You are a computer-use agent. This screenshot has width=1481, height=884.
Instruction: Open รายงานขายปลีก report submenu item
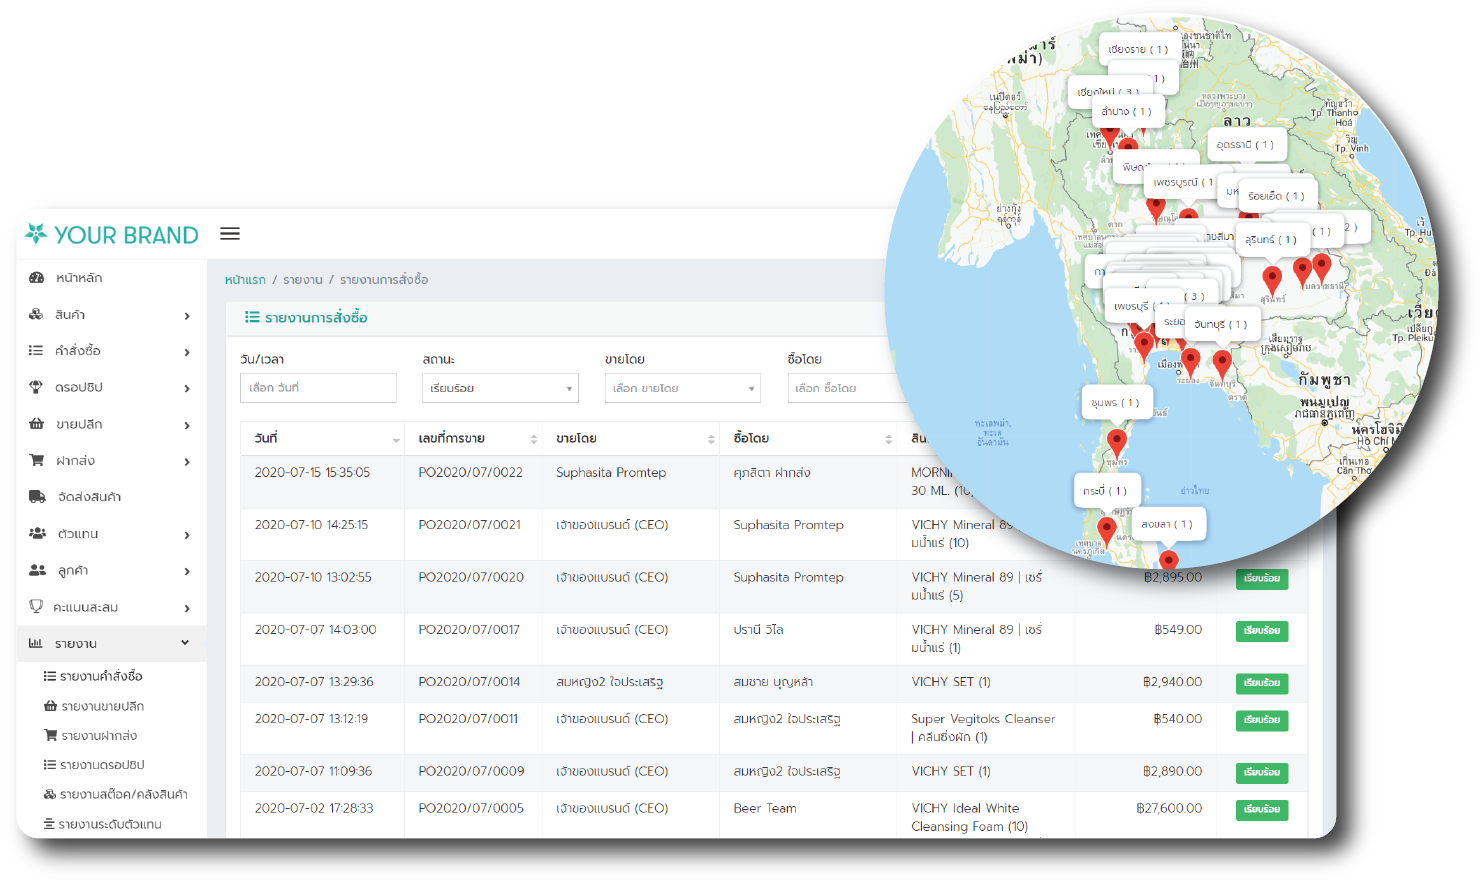[94, 706]
